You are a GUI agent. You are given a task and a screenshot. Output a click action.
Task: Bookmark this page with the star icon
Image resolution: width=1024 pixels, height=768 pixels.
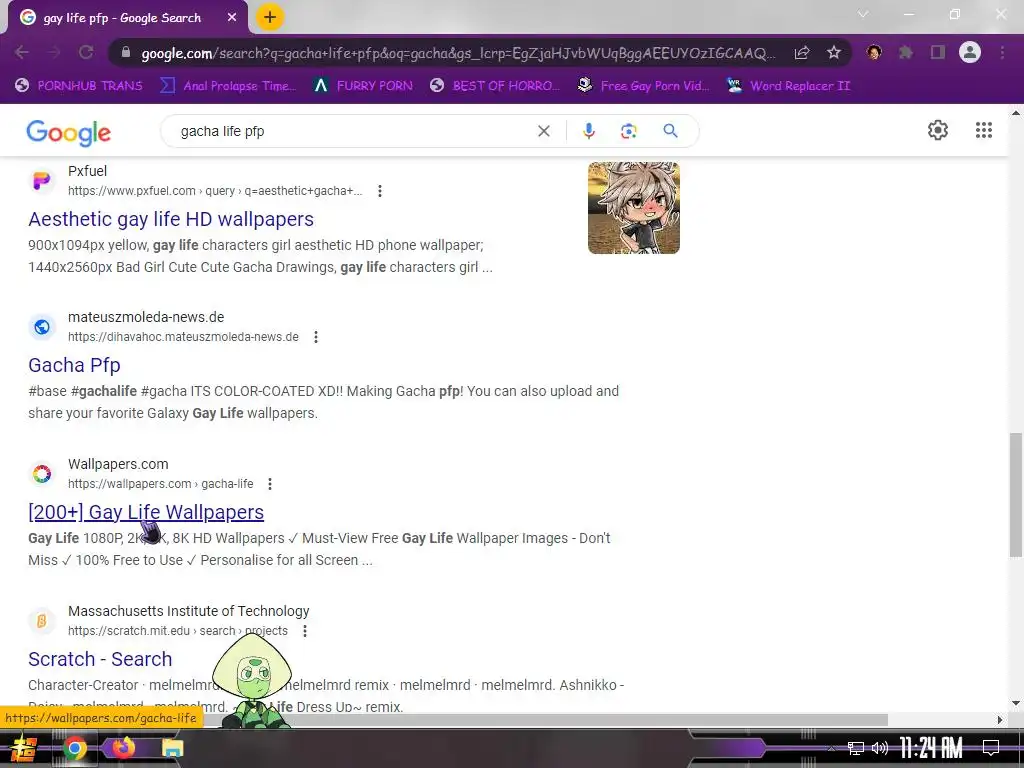(834, 52)
